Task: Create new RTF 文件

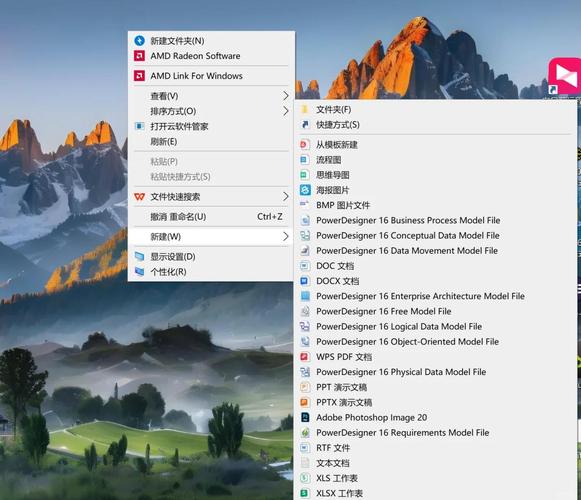Action: 435,448
